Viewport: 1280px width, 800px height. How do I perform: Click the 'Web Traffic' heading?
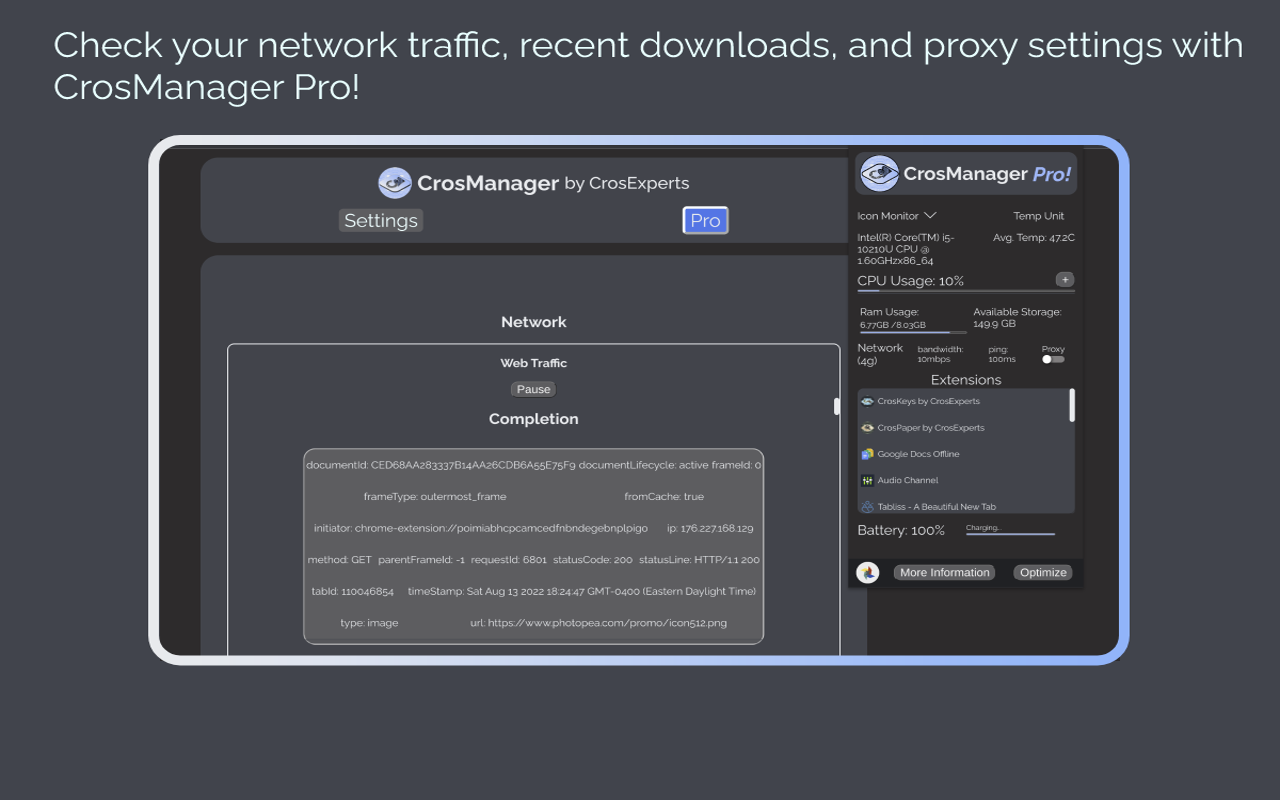(534, 363)
